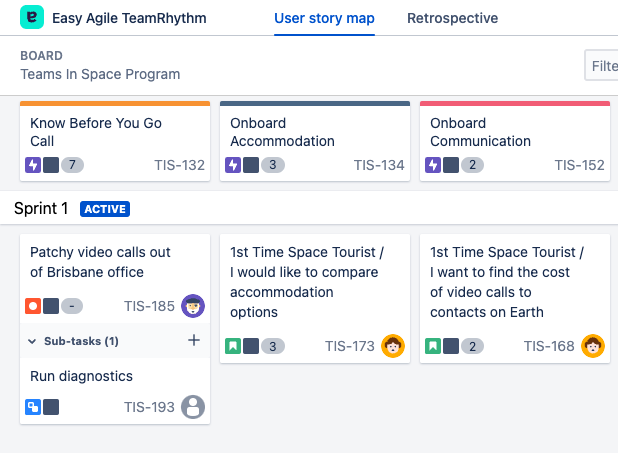The height and width of the screenshot is (453, 618).
Task: Click the red bug icon on TIS-185
Action: (x=33, y=306)
